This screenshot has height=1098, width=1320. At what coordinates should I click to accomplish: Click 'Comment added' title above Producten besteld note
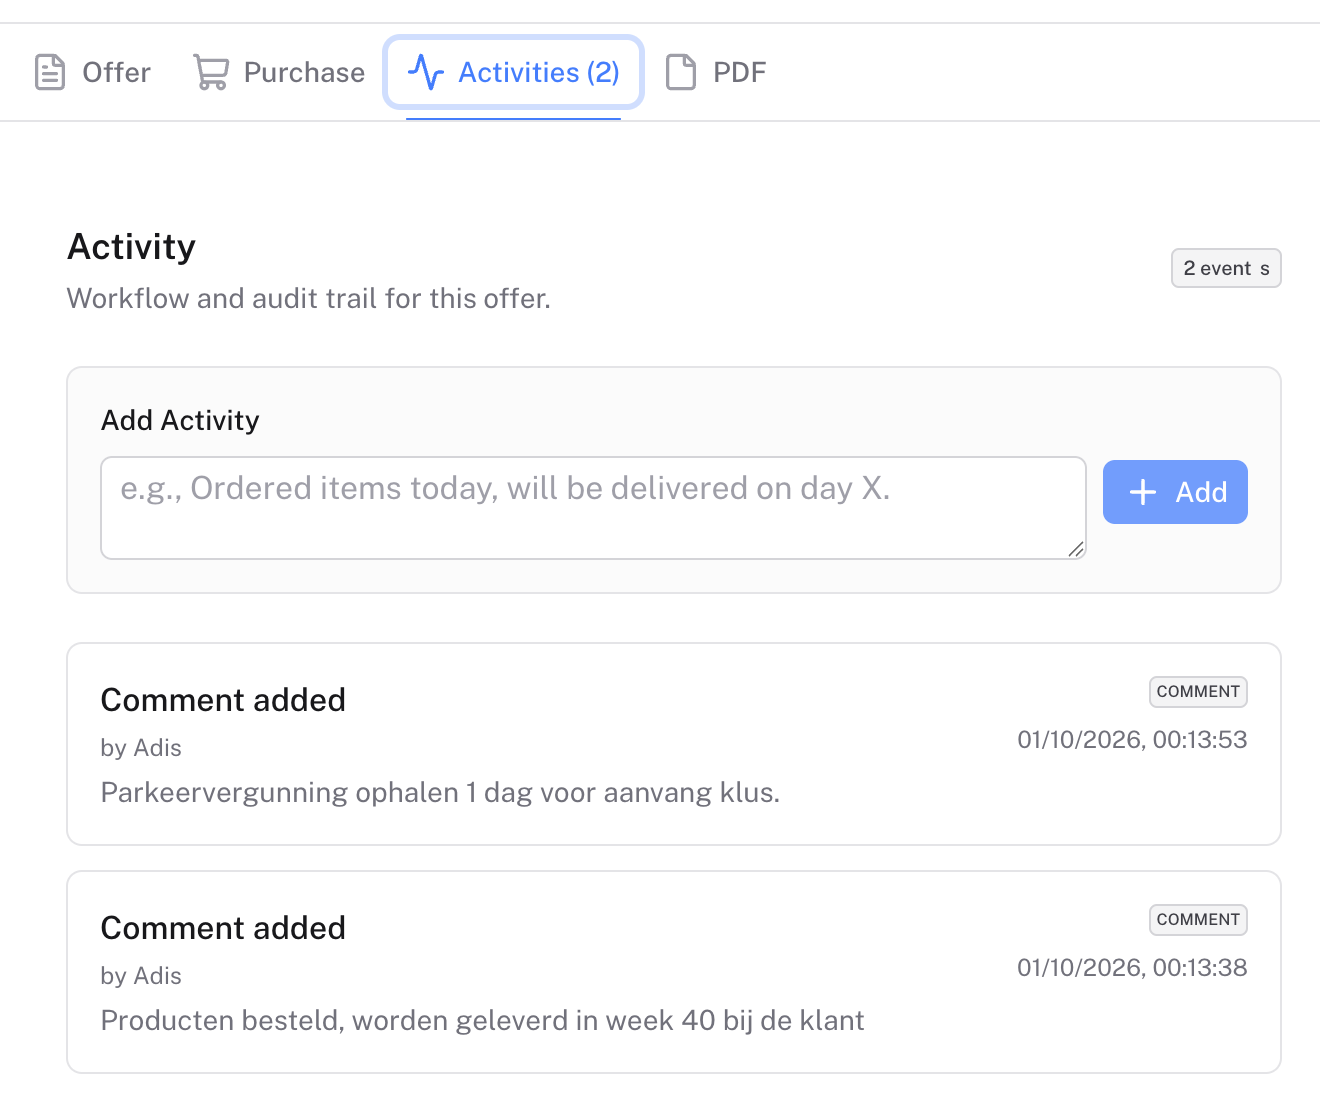click(223, 928)
